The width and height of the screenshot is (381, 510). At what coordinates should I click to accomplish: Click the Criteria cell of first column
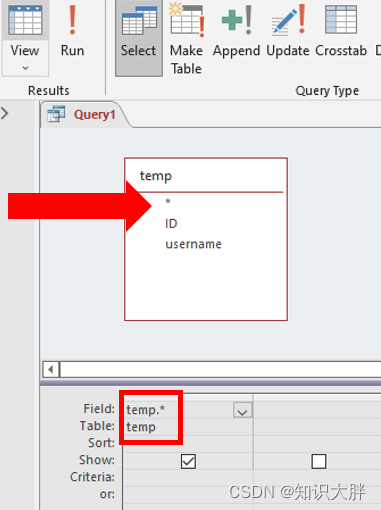188,478
